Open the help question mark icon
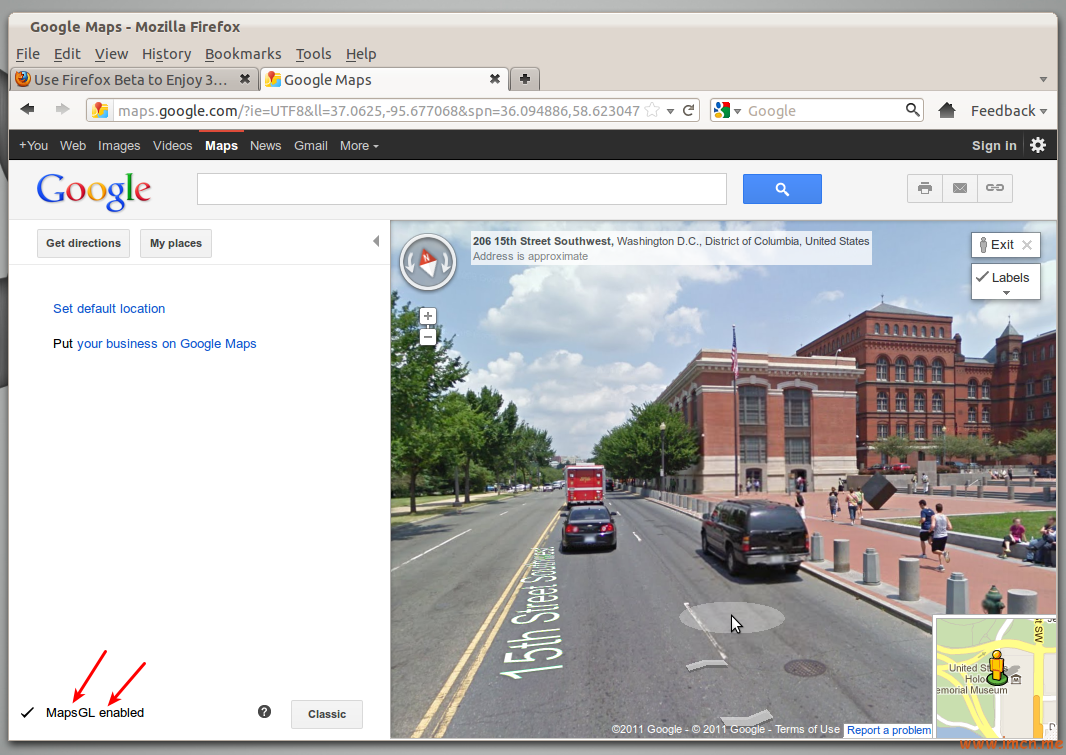Image resolution: width=1066 pixels, height=755 pixels. [x=264, y=712]
